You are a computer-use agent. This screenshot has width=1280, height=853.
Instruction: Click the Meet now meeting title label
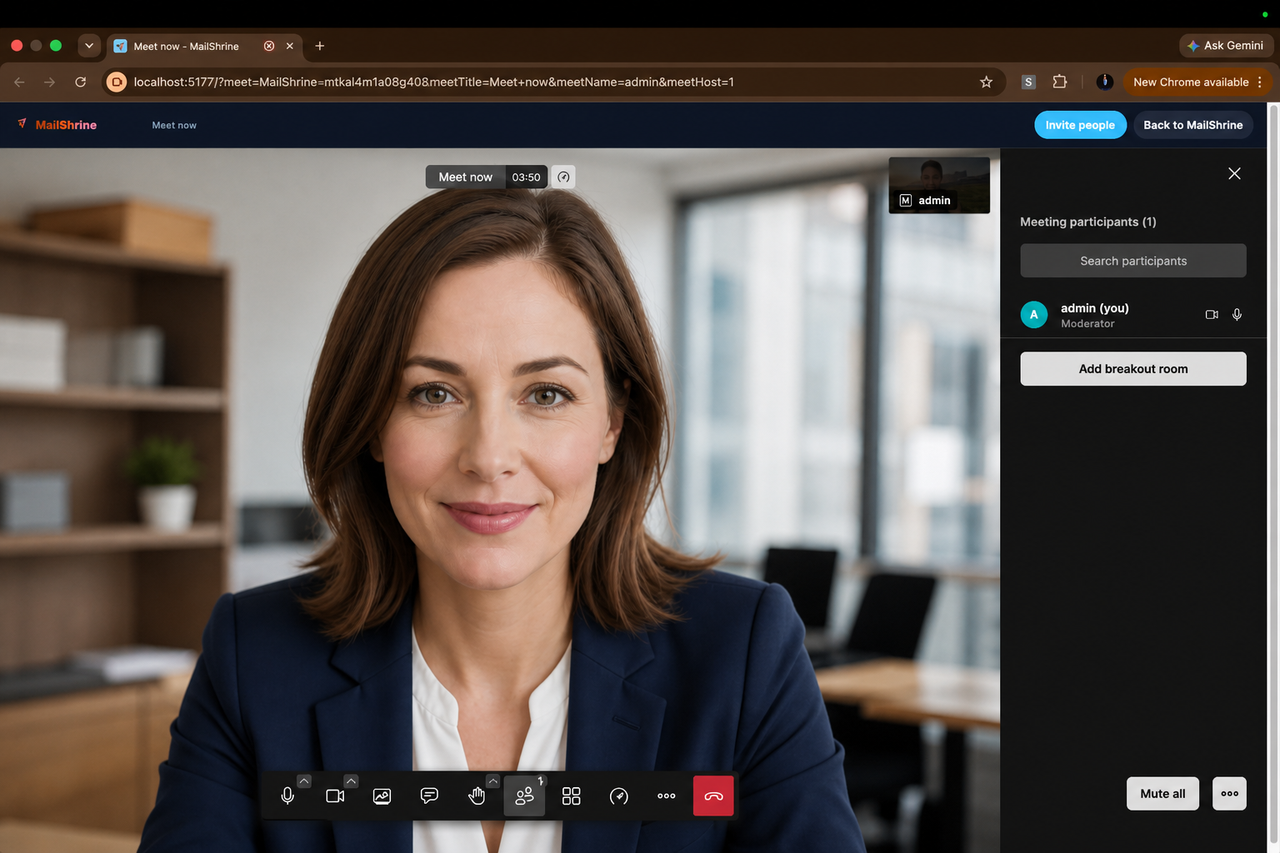tap(466, 177)
